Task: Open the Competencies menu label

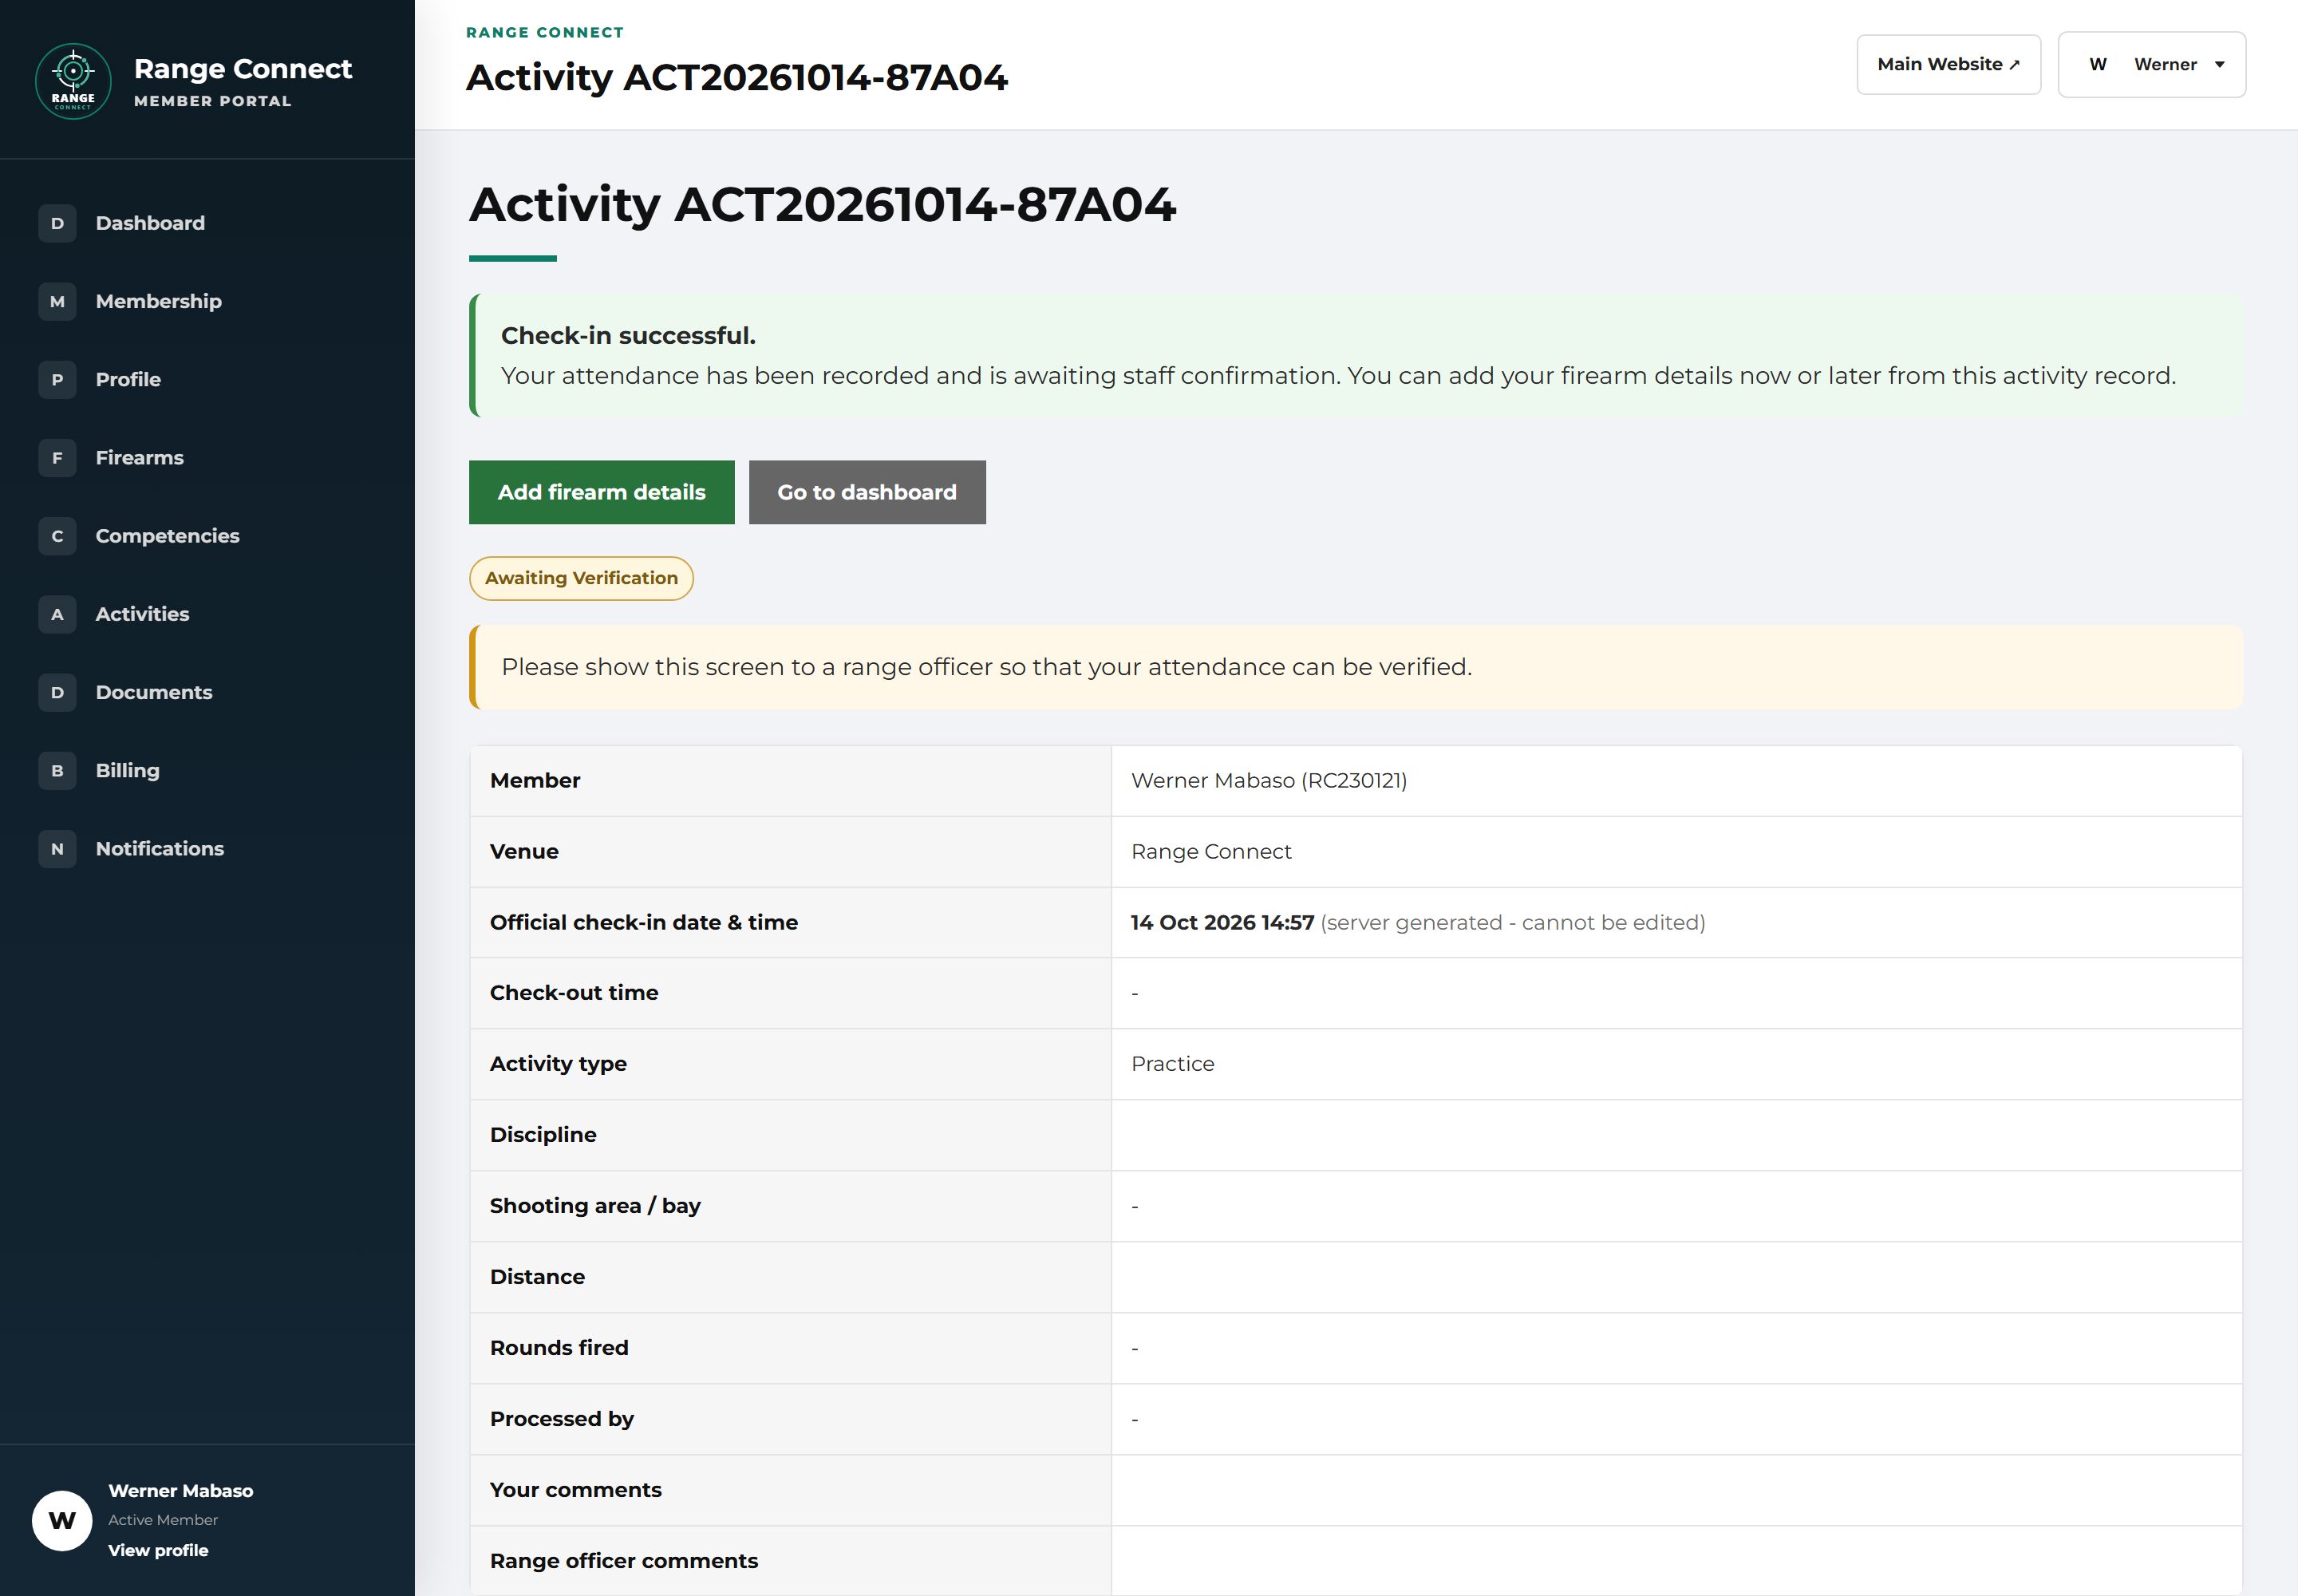Action: coord(167,536)
